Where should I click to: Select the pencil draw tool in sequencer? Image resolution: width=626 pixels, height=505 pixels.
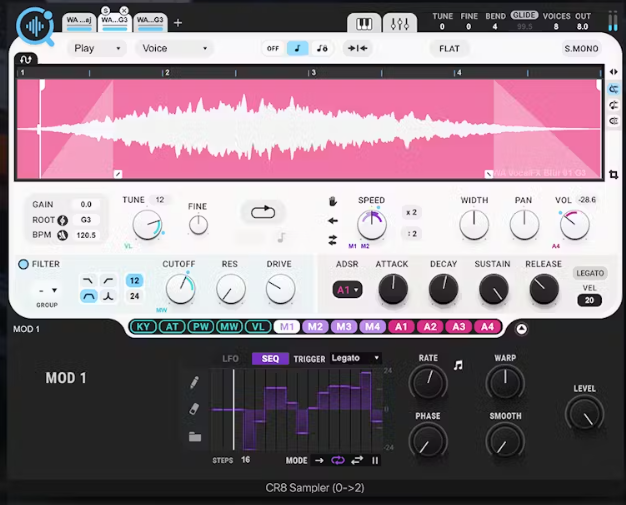click(x=194, y=382)
